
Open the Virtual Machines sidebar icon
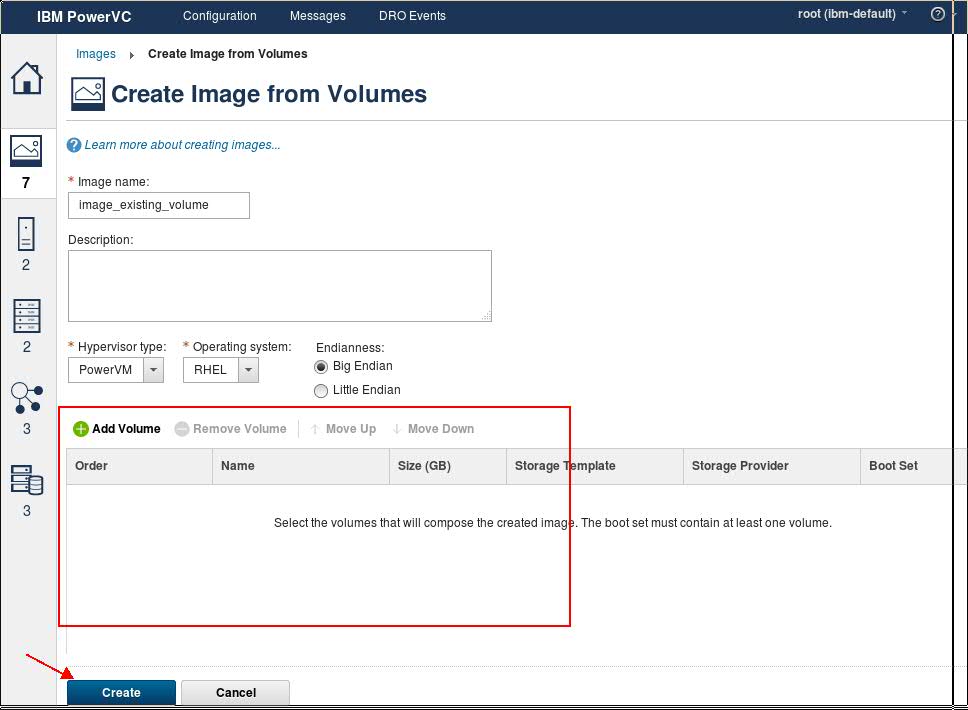pyautogui.click(x=26, y=234)
